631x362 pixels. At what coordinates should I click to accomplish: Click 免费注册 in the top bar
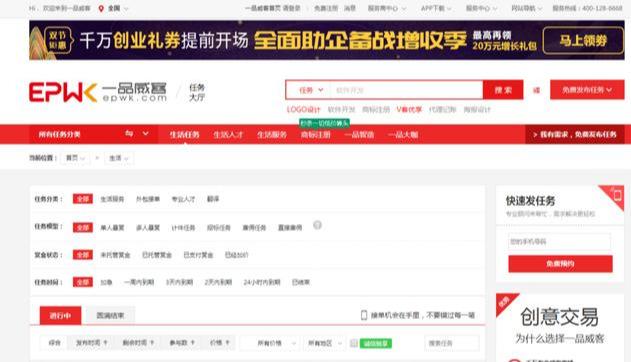point(326,8)
